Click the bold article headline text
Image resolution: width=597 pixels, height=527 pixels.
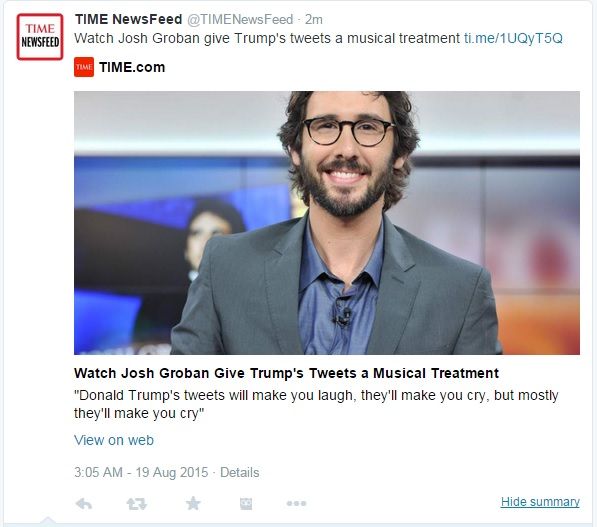click(286, 373)
